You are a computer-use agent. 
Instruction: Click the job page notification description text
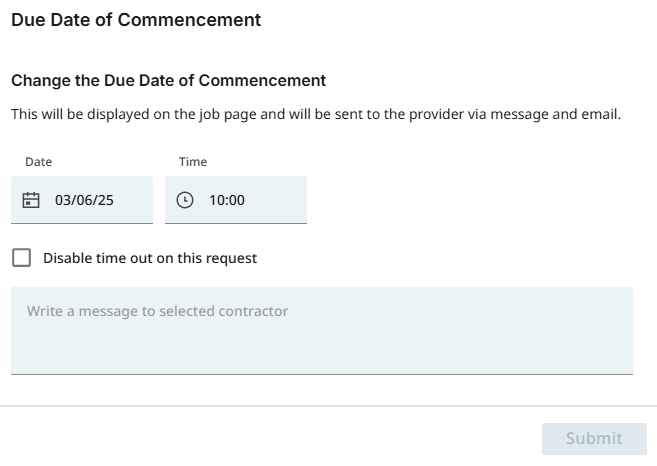coord(315,114)
